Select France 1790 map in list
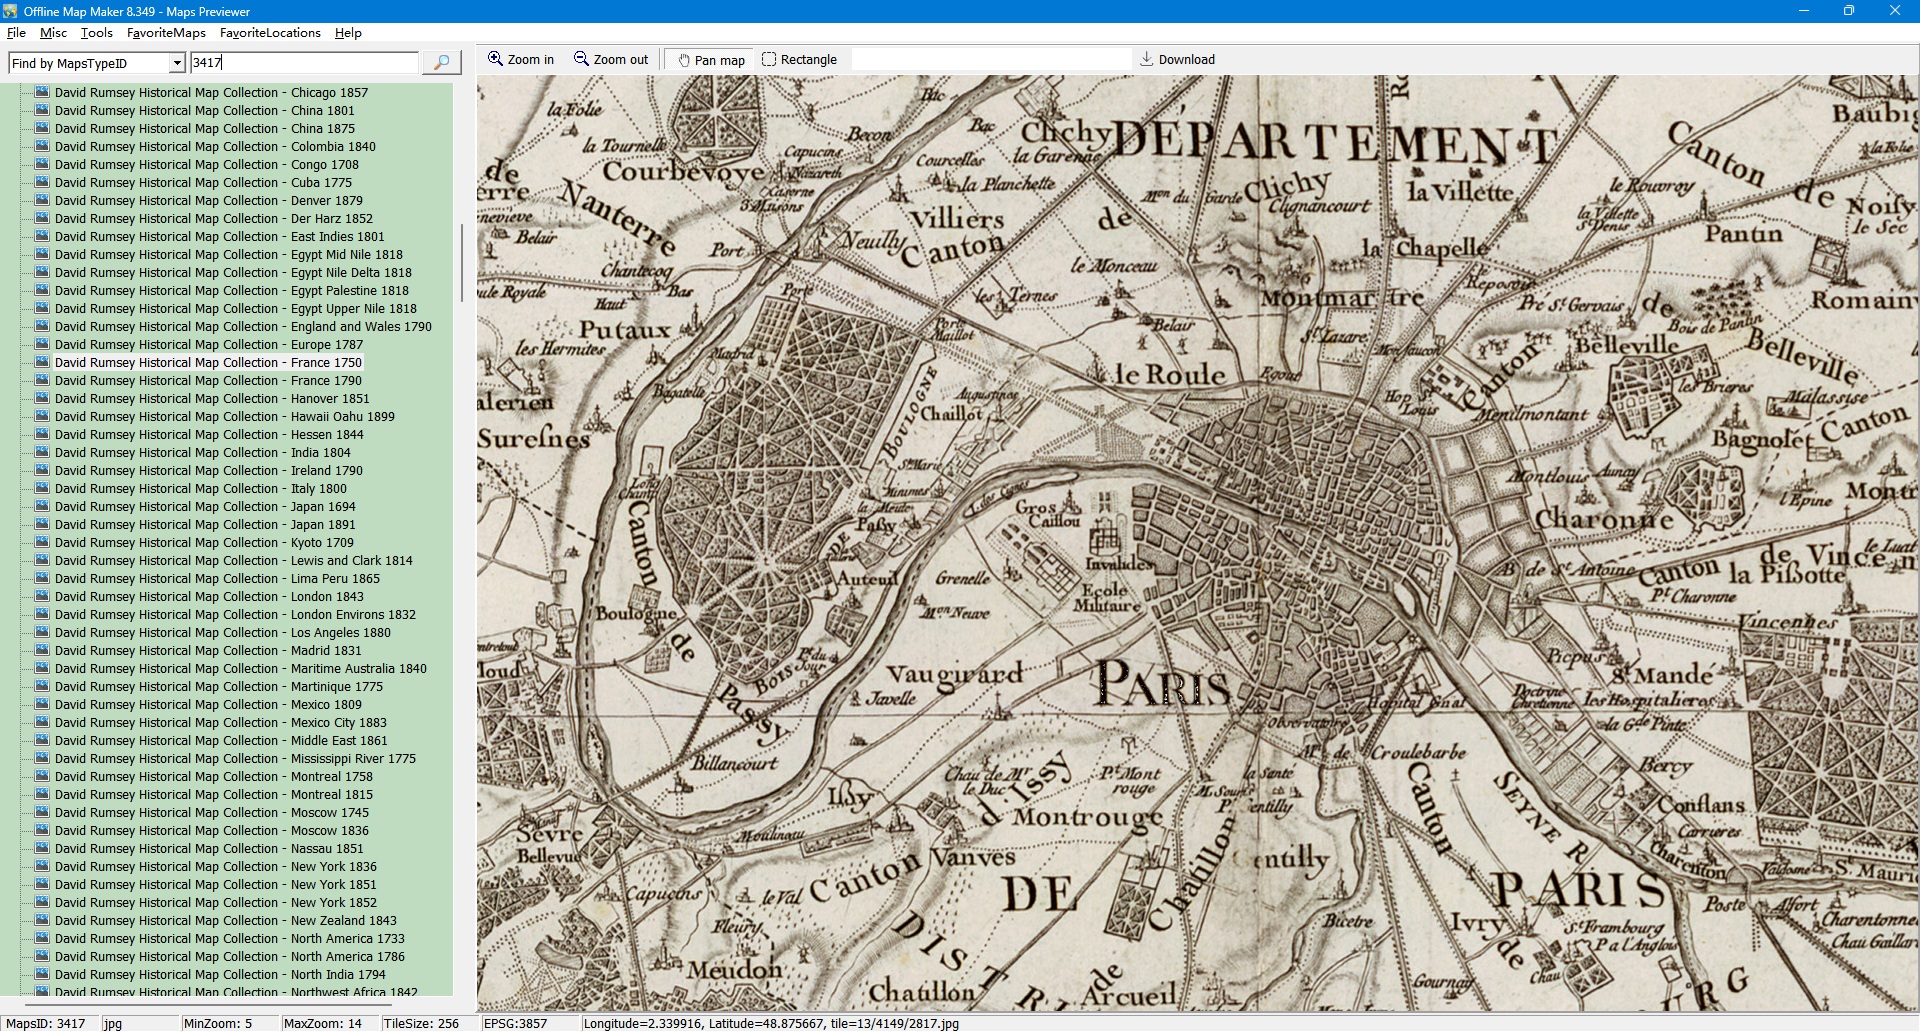The image size is (1920, 1032). point(208,381)
